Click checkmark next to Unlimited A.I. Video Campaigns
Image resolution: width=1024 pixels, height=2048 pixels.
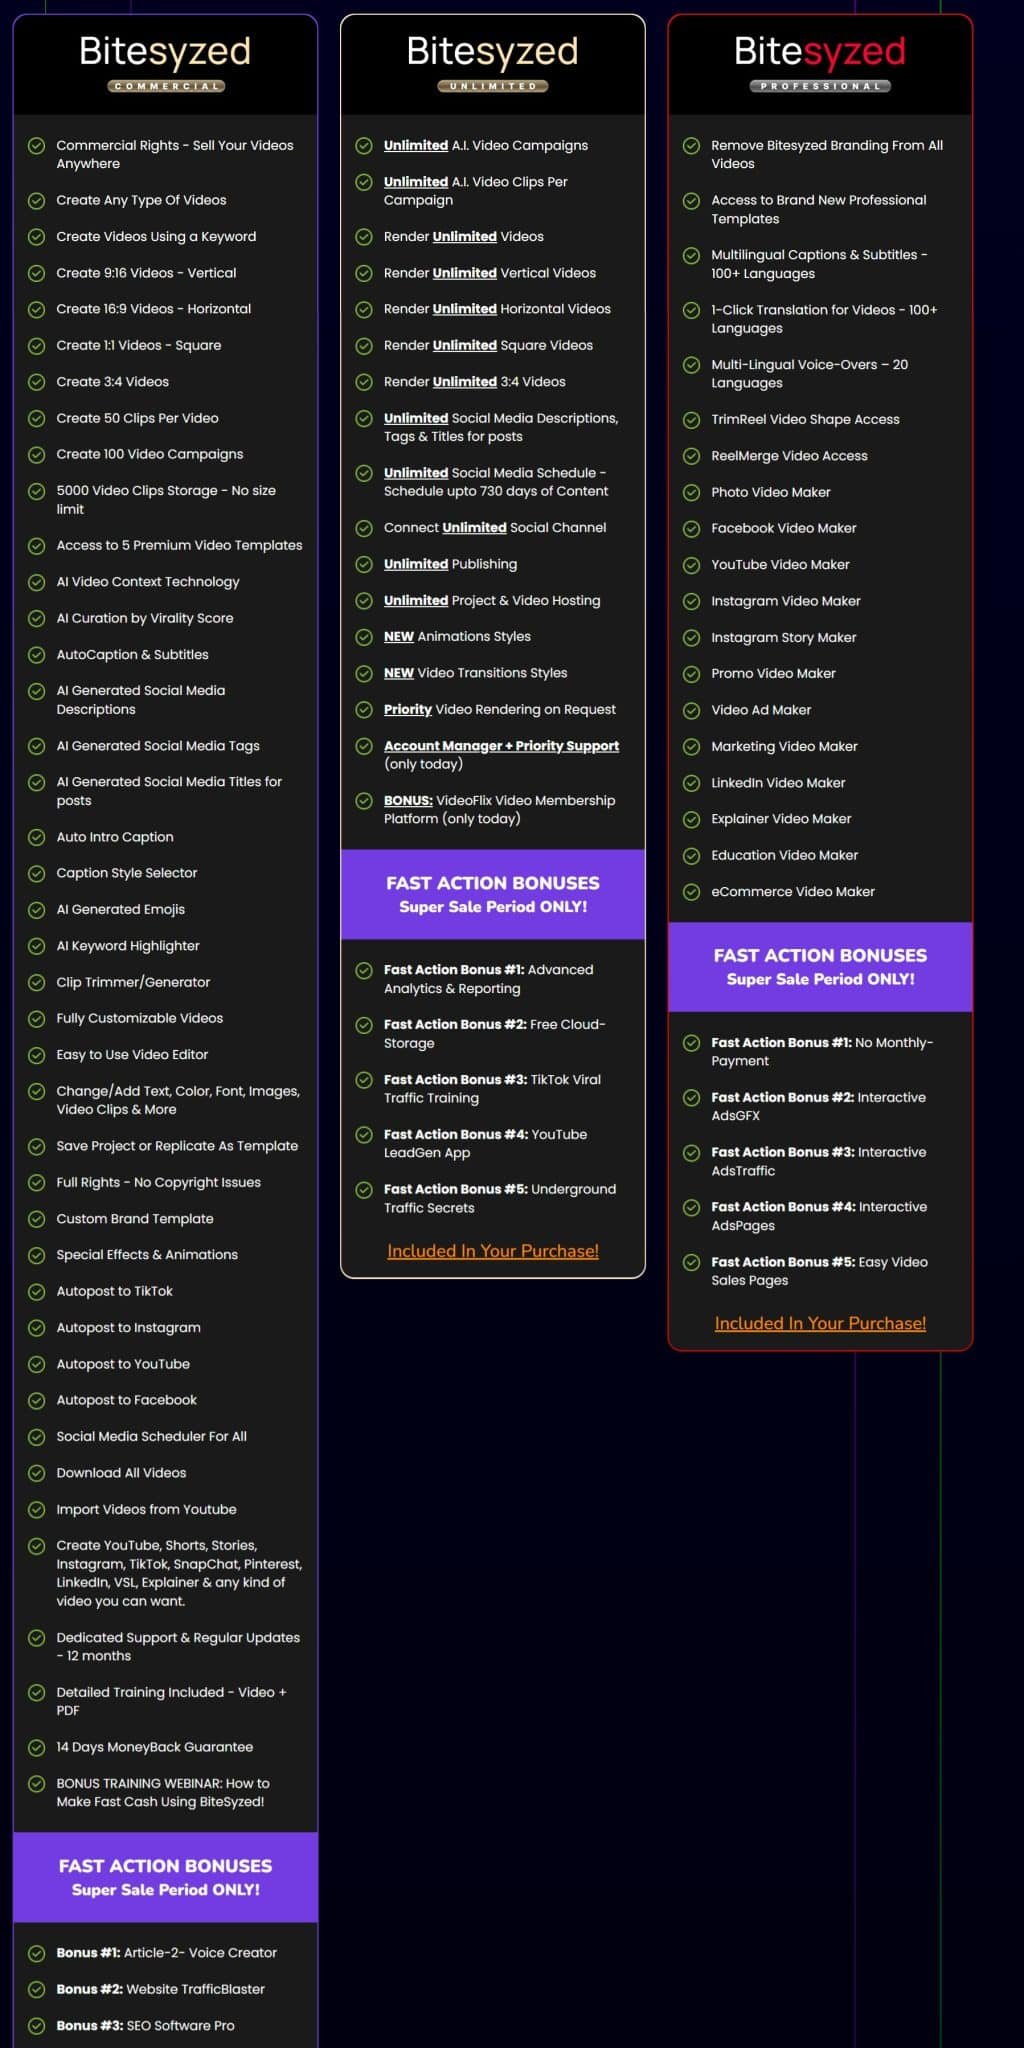[x=364, y=145]
